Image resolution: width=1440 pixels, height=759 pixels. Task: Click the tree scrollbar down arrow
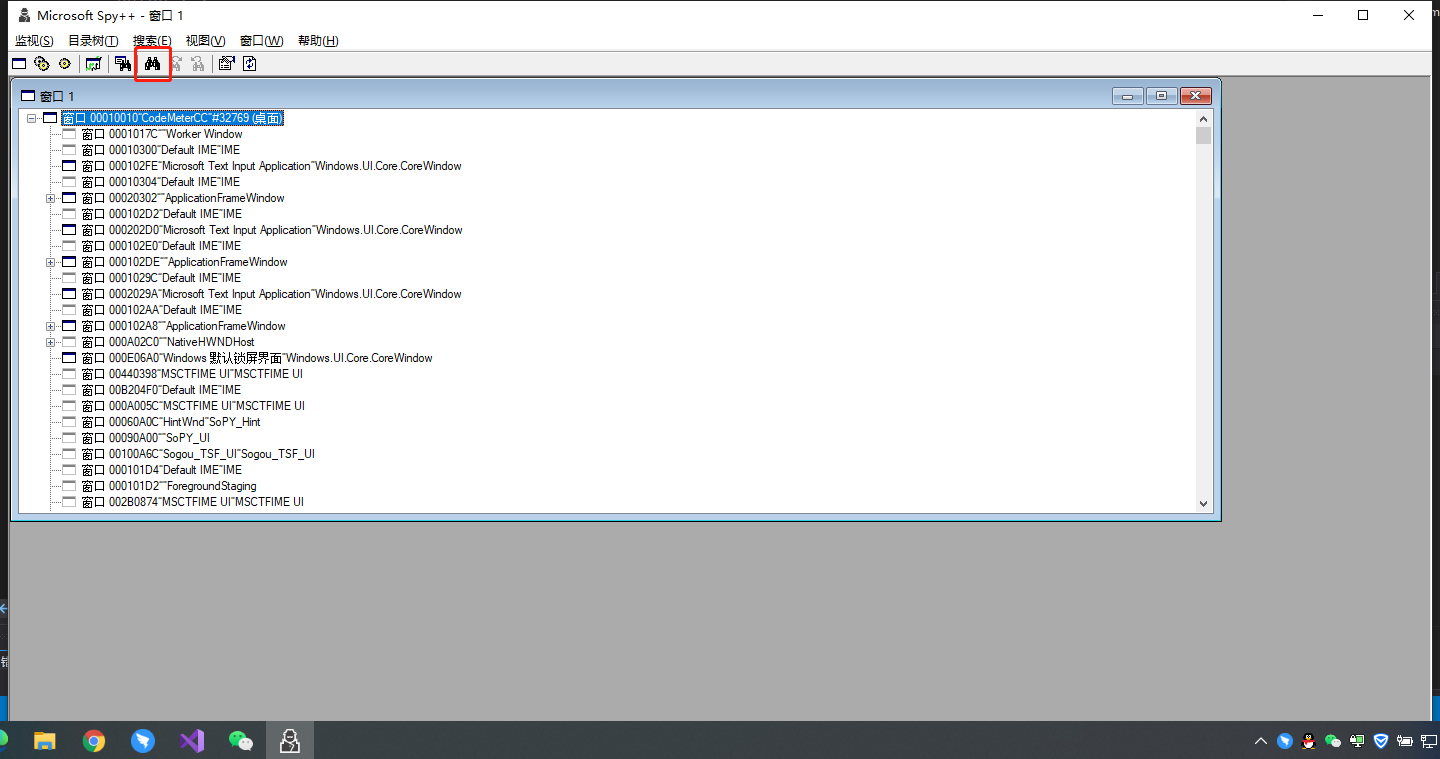[x=1203, y=504]
